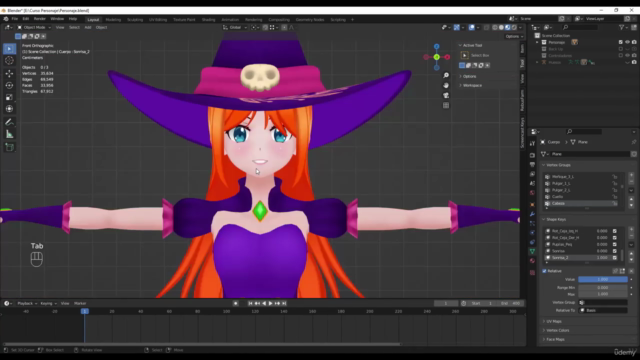Toggle Relative shape keys checkbox
Viewport: 640px width, 360px height.
pos(544,271)
